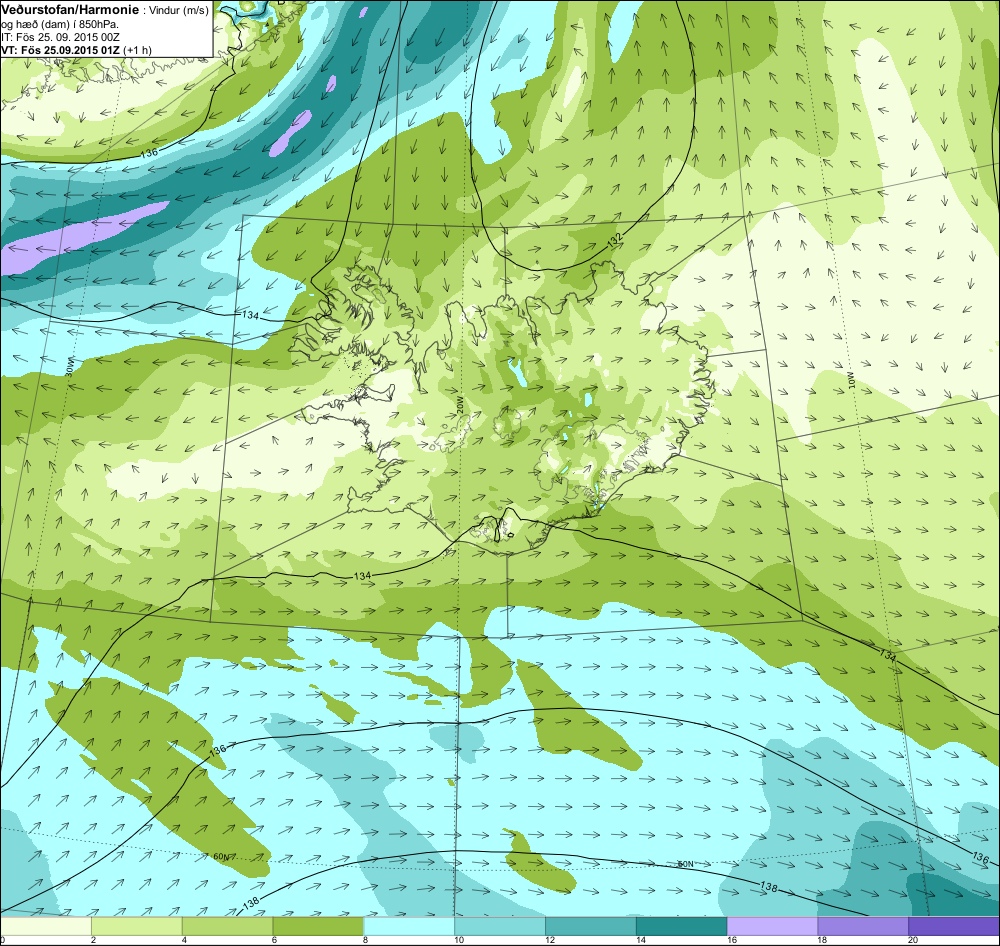The height and width of the screenshot is (946, 1000).
Task: Click the 8–10 m/s pale cyan legend swatch
Action: click(409, 926)
